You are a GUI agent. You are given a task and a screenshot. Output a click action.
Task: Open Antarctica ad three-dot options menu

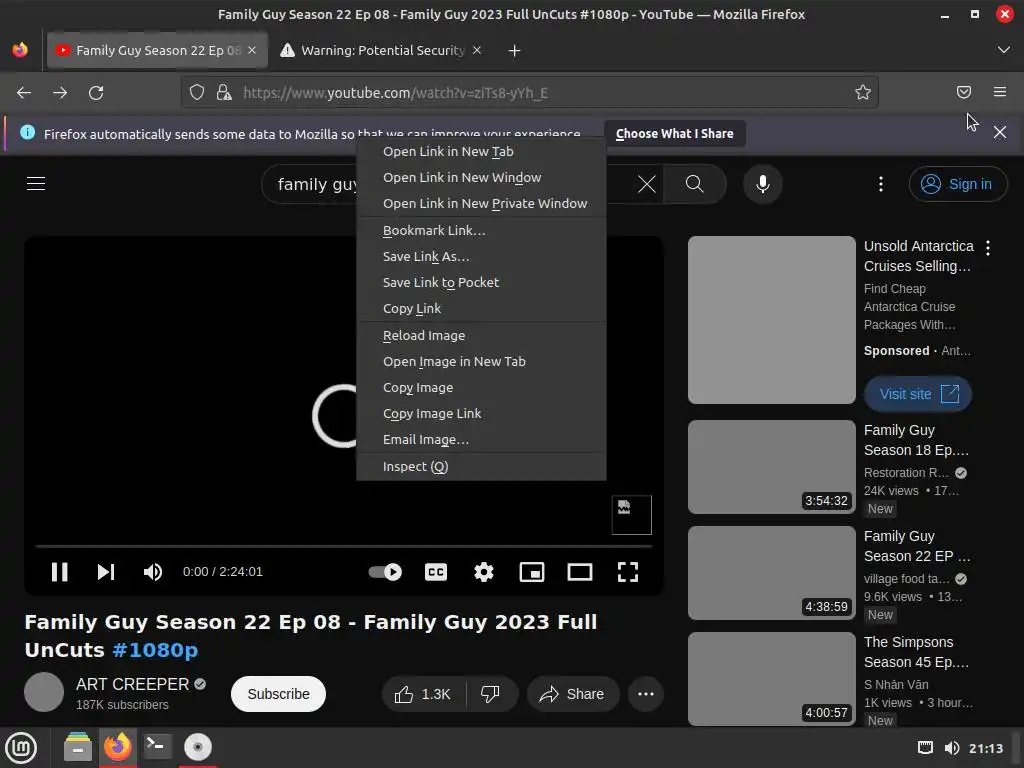point(988,248)
